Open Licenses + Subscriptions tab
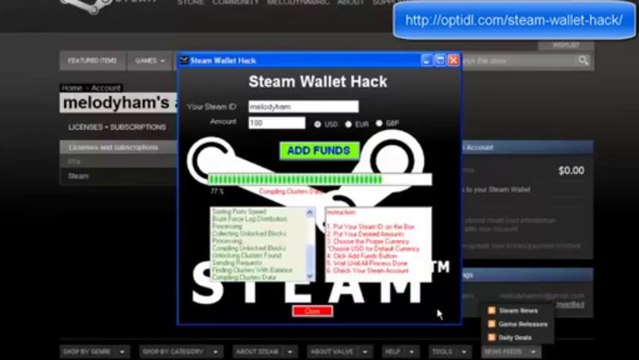This screenshot has width=639, height=360. (117, 127)
